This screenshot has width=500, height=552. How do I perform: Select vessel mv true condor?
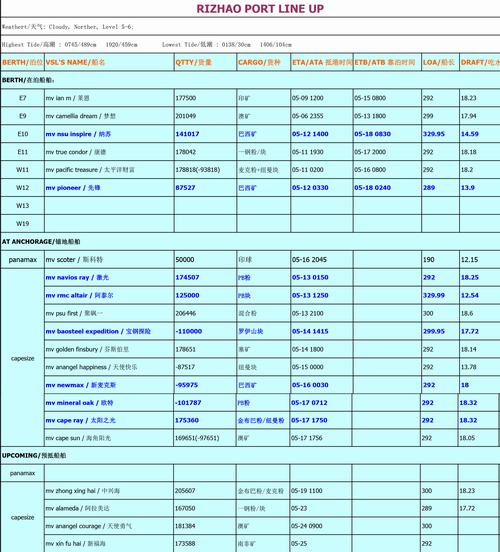(x=75, y=152)
